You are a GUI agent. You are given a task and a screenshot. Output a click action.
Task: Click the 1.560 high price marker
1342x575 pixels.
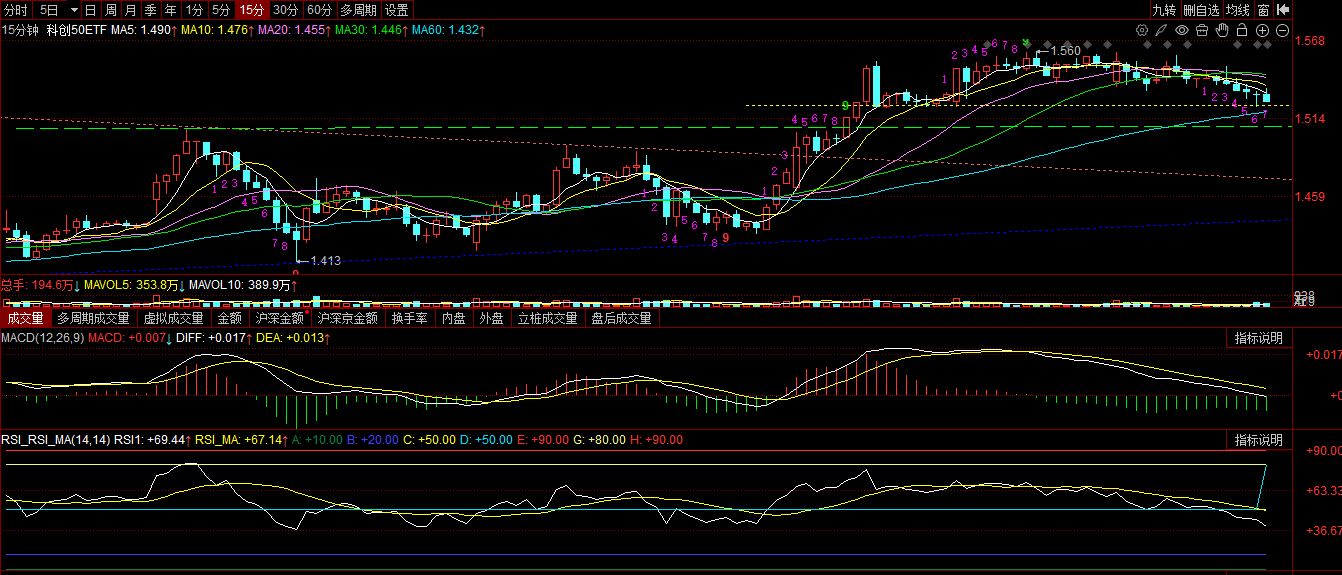coord(1066,50)
